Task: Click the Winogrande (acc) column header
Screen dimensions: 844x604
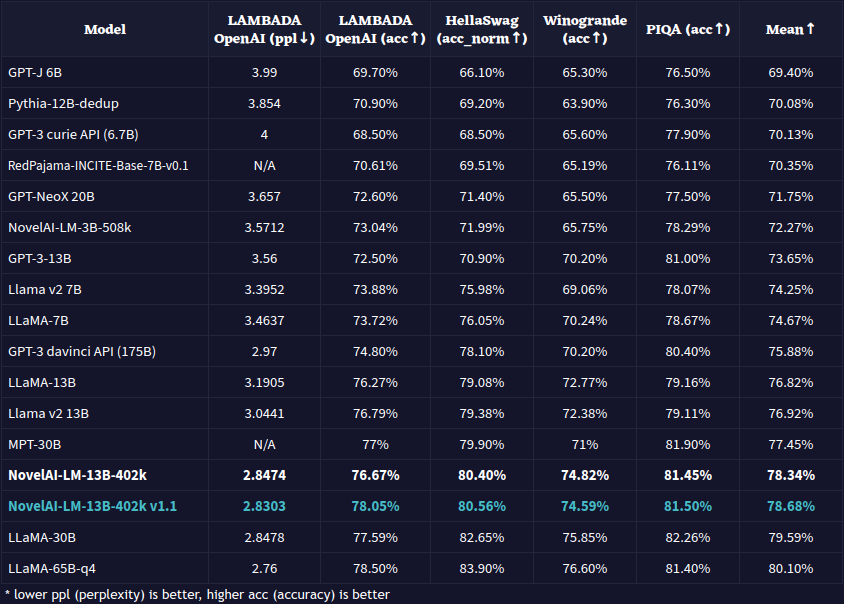Action: click(585, 29)
